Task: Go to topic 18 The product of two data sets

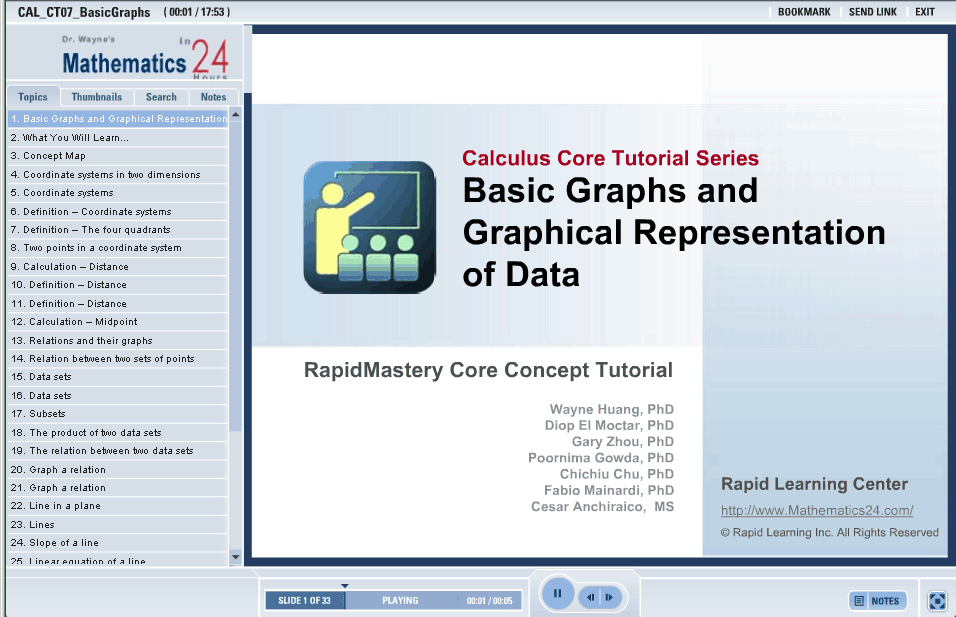Action: pyautogui.click(x=118, y=433)
